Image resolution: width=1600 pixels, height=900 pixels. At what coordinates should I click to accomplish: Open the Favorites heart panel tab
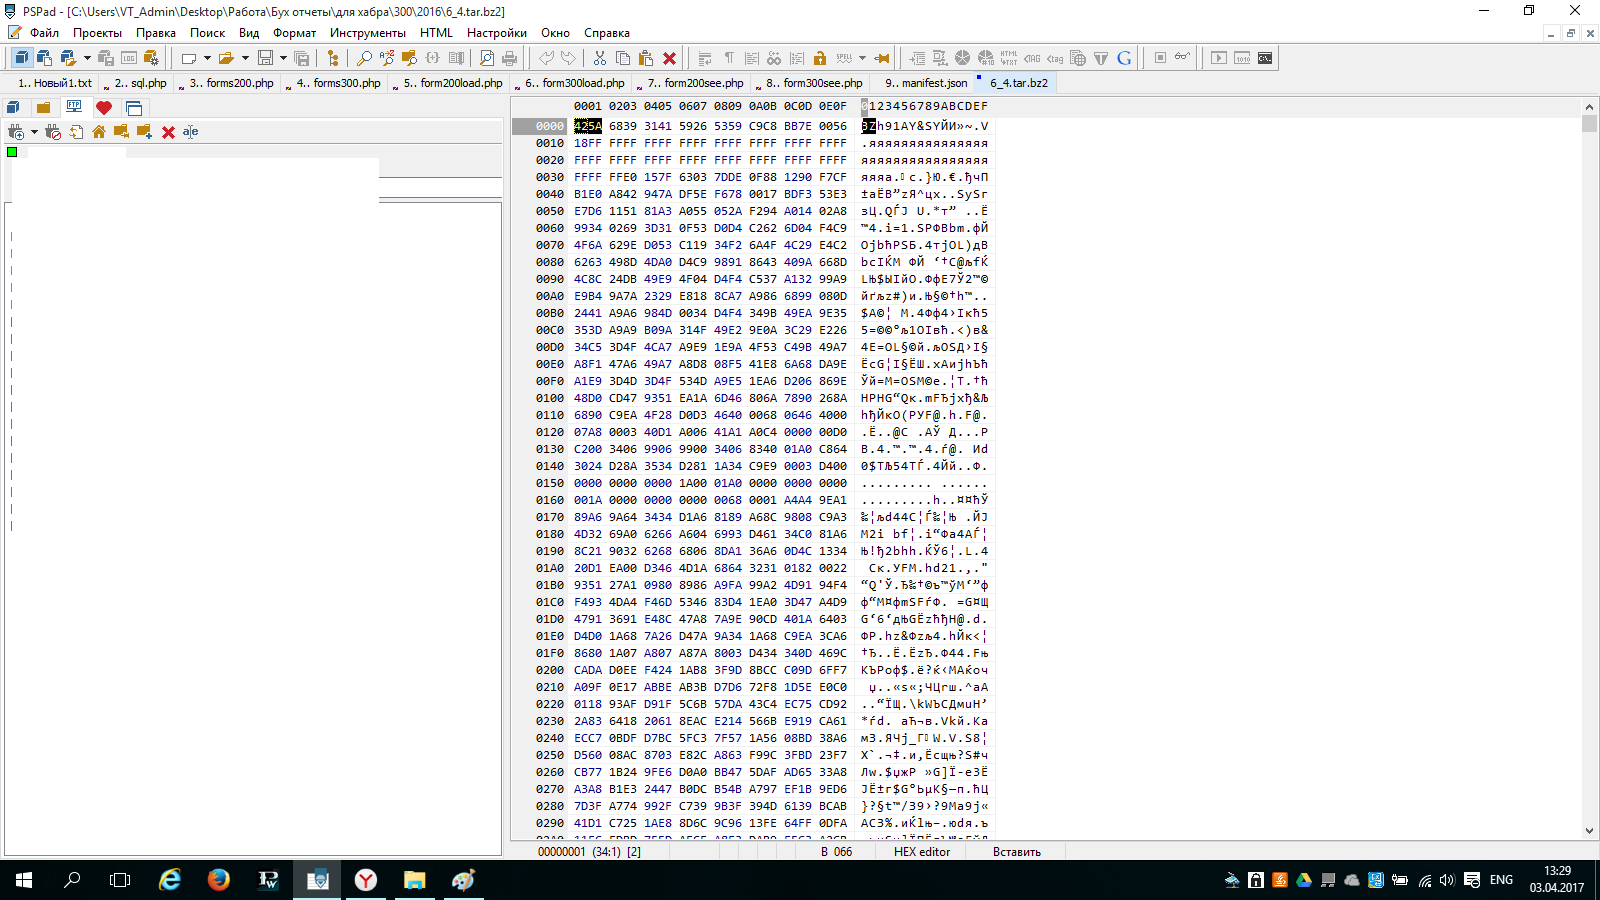click(104, 107)
